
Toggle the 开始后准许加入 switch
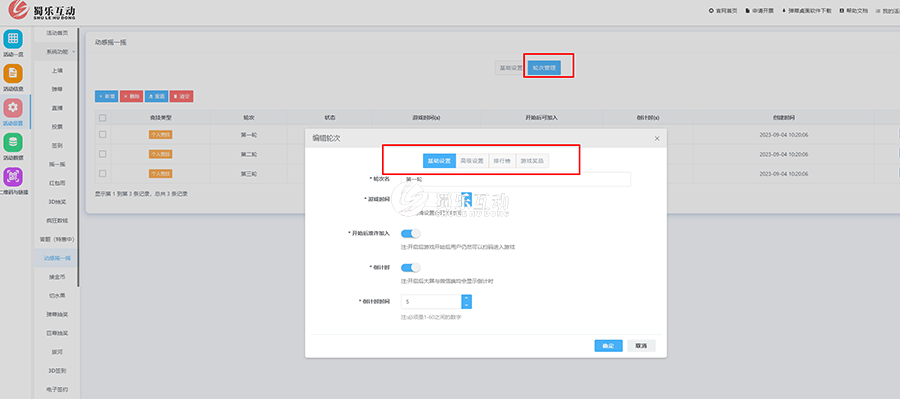(x=411, y=233)
